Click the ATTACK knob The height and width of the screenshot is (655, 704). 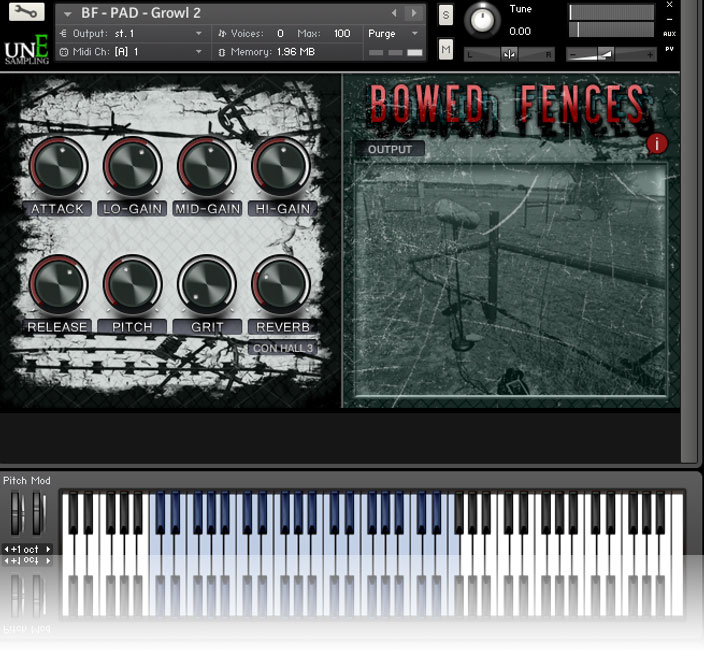pyautogui.click(x=58, y=166)
